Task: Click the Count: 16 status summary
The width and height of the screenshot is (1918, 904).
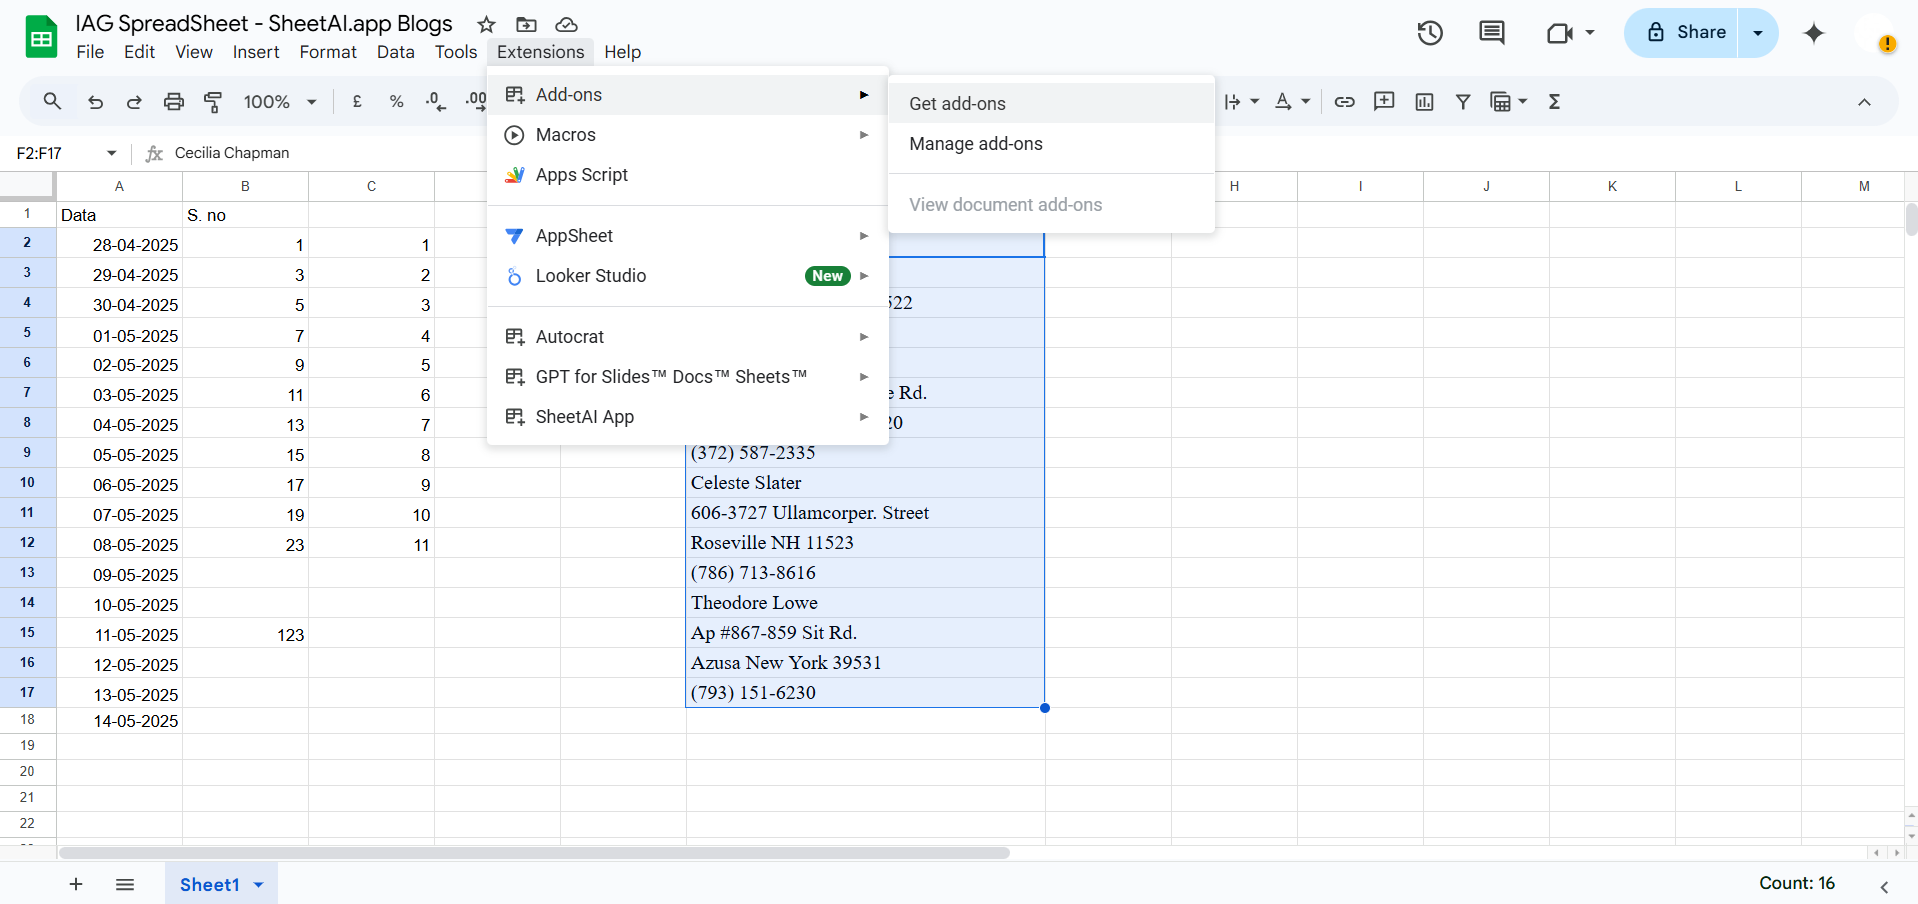Action: 1797,883
